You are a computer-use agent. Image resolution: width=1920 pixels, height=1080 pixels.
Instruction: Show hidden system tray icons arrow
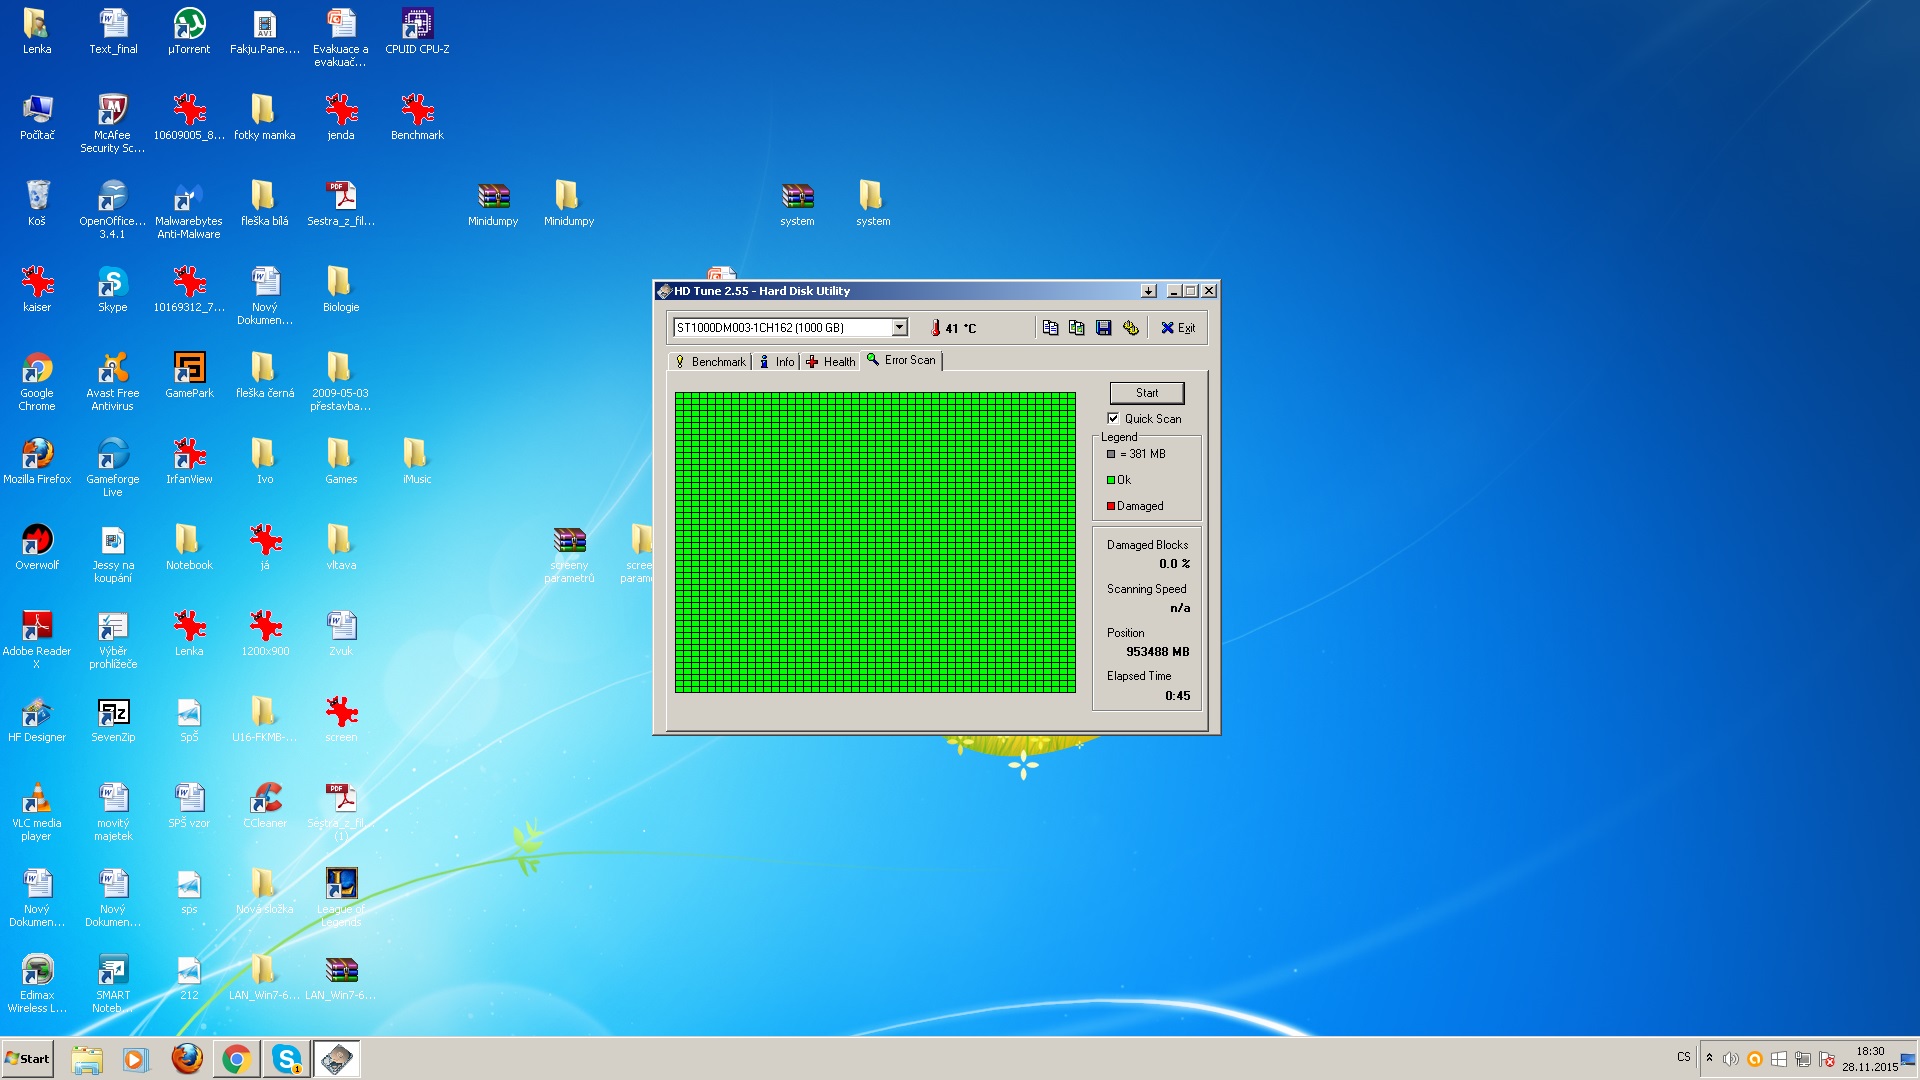tap(1709, 1058)
